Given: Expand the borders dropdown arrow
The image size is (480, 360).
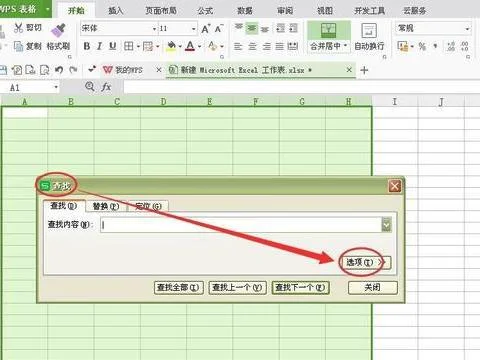Looking at the screenshot, I should [138, 46].
